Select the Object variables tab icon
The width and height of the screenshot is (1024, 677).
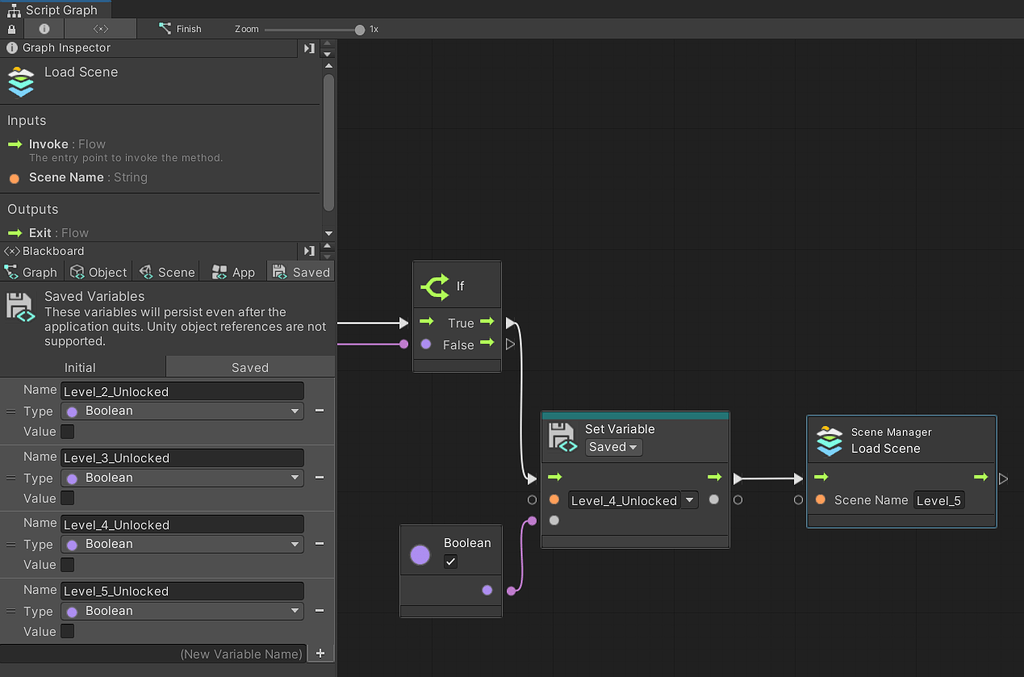coord(78,271)
